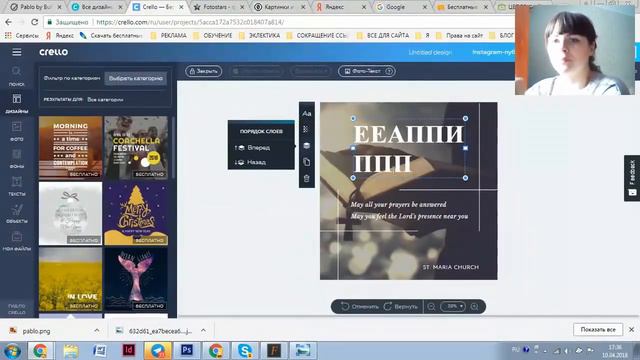
Task: Click the Untitled design name
Action: point(430,52)
